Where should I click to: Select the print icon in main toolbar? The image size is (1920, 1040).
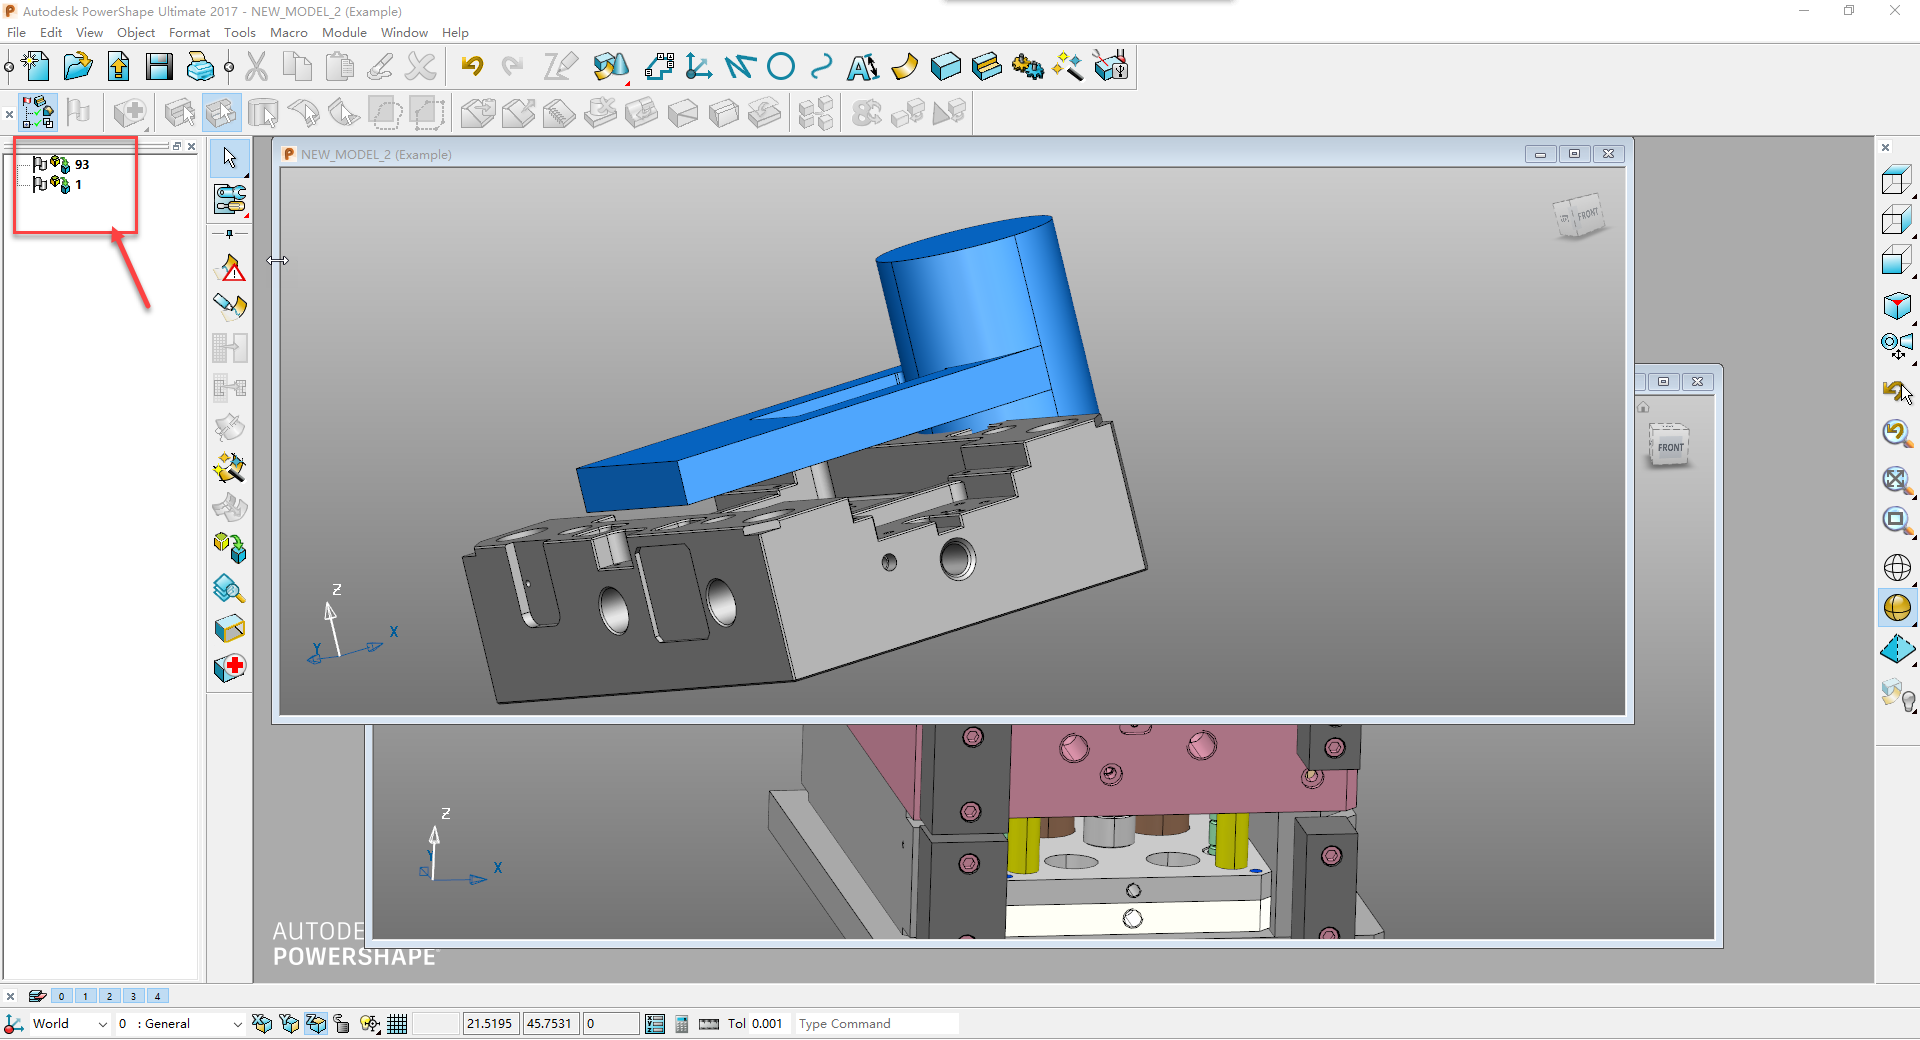click(x=199, y=66)
